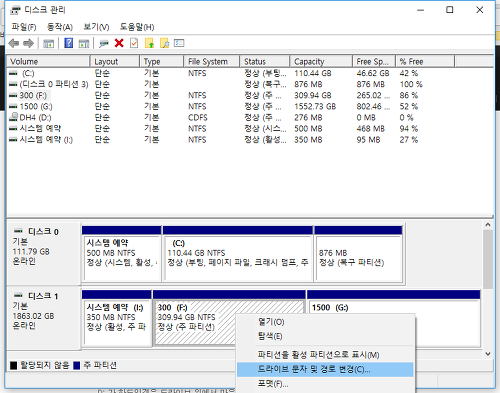
Task: Sort by the Layout column header
Action: pos(115,62)
